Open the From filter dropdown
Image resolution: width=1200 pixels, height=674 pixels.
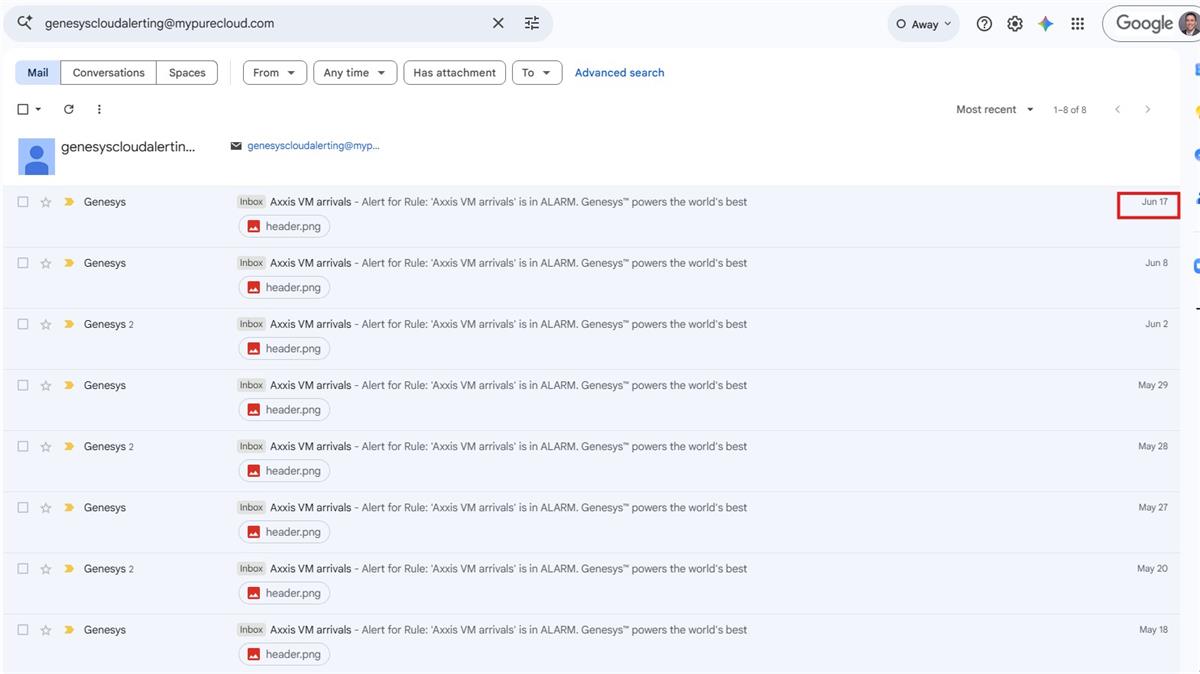(x=275, y=73)
